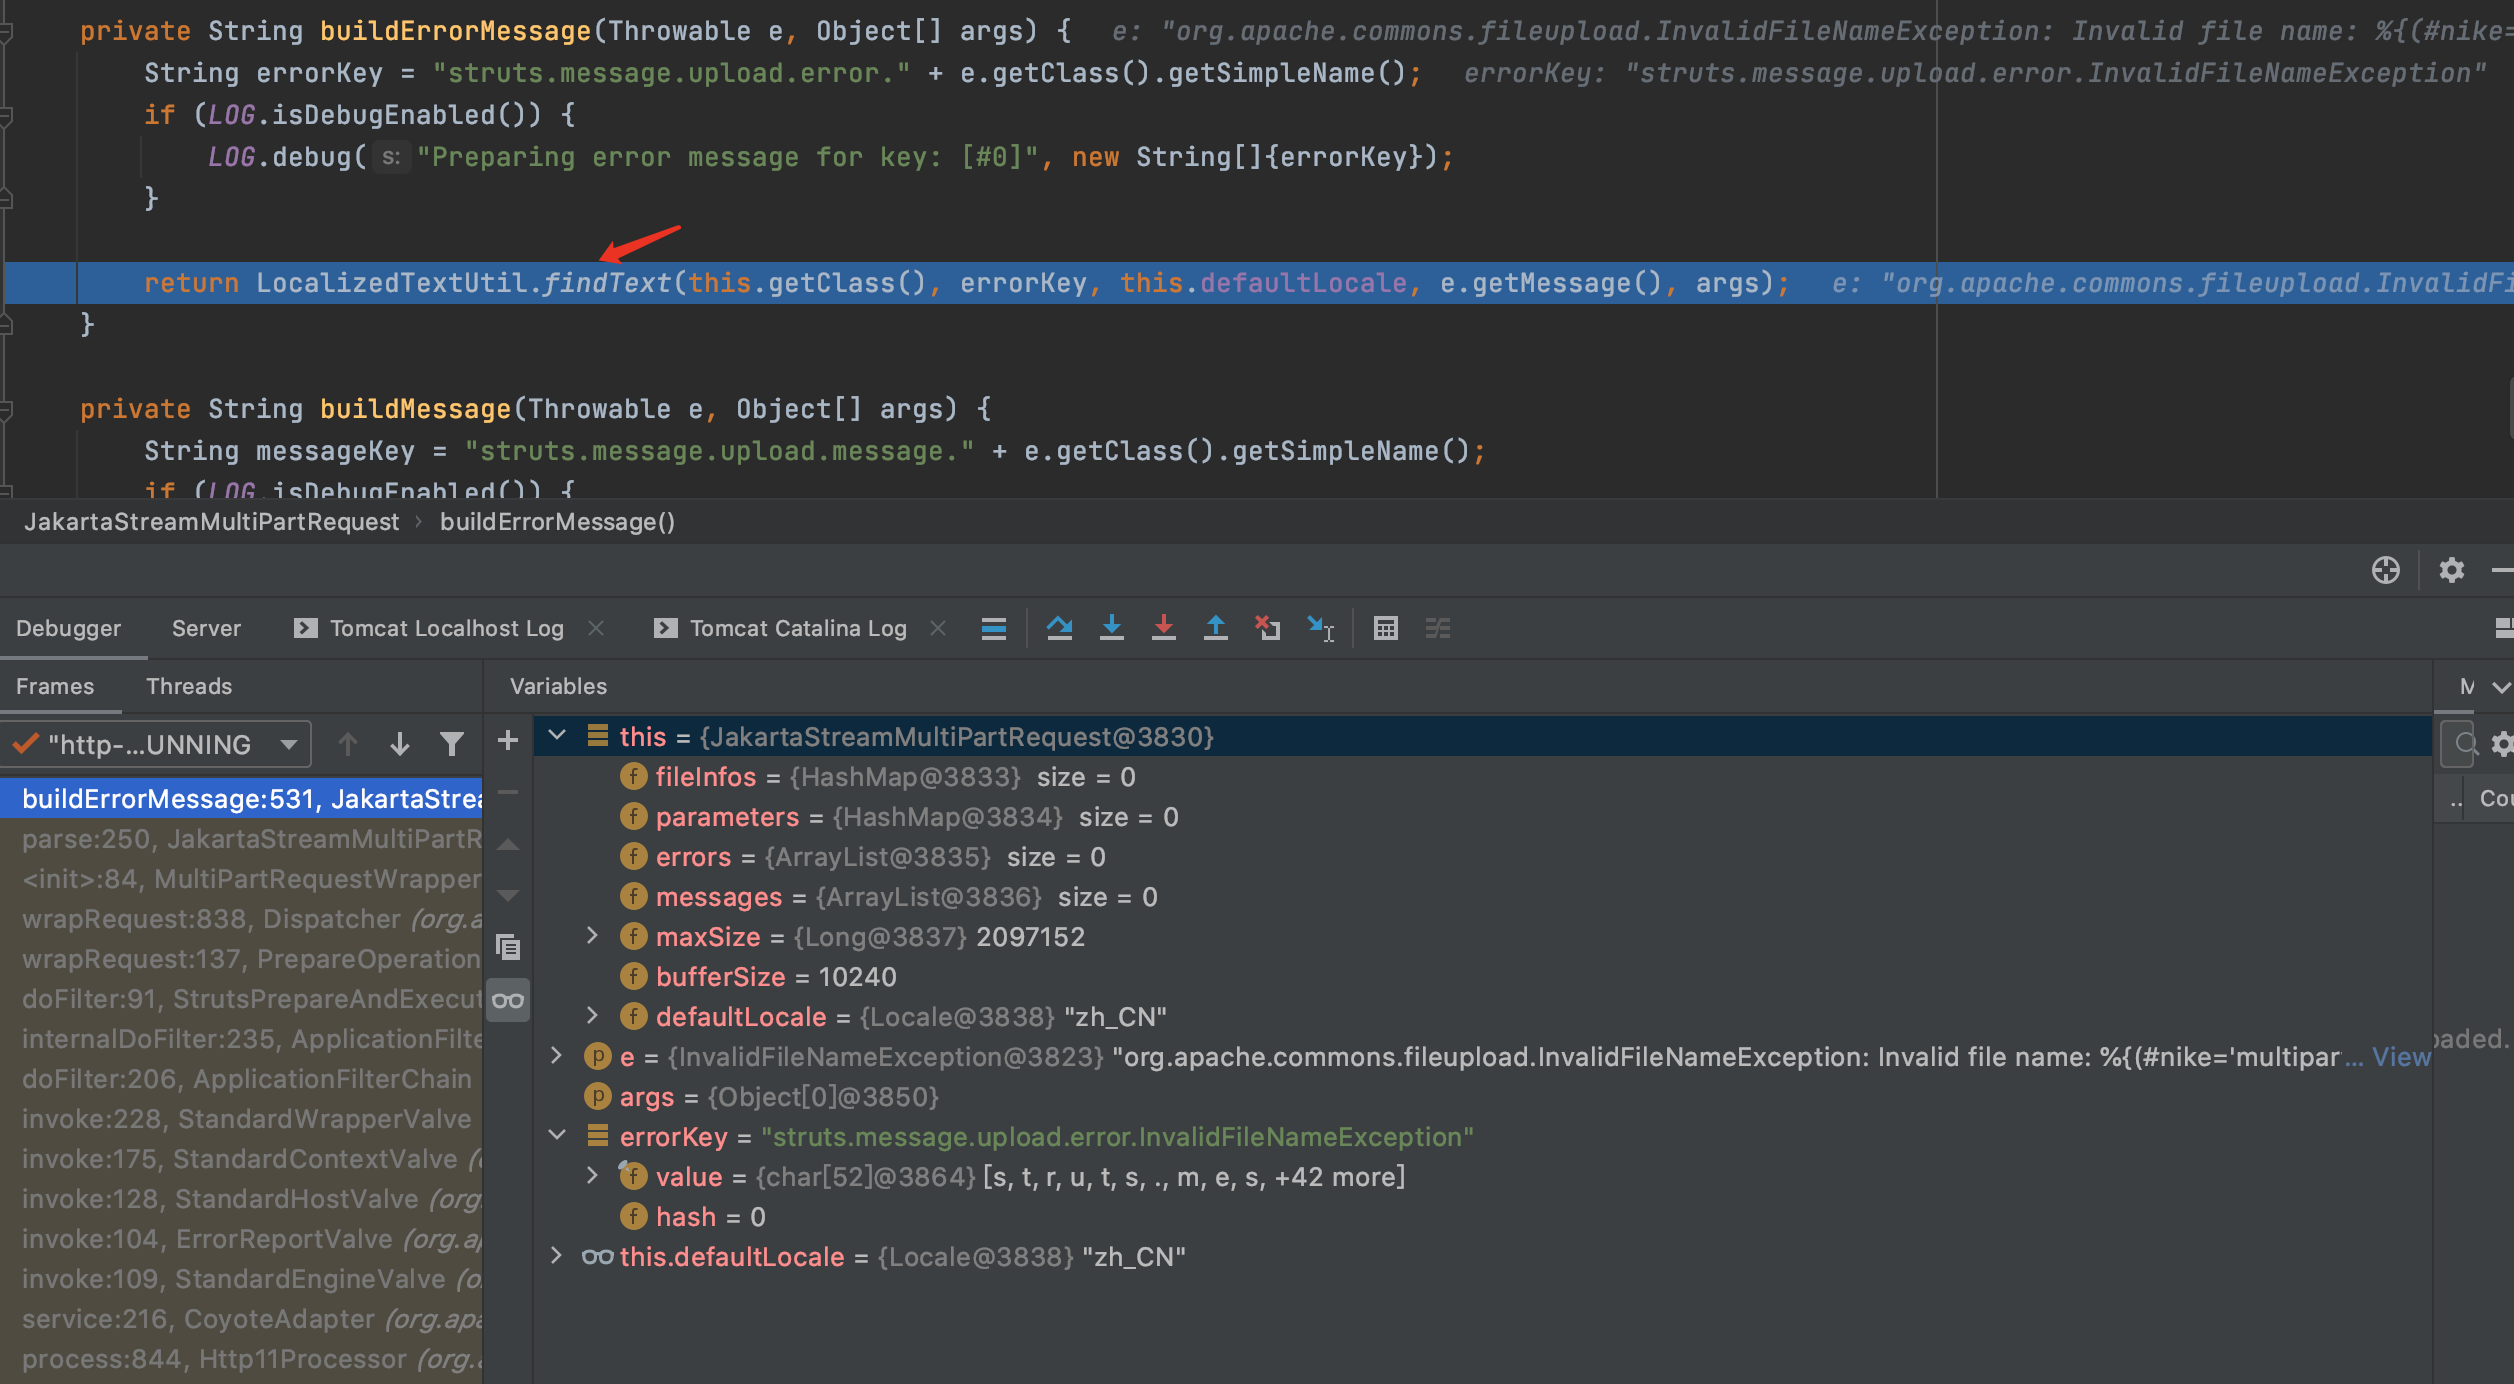This screenshot has height=1384, width=2514.
Task: Expand the 'e' exception parameter node
Action: point(557,1056)
